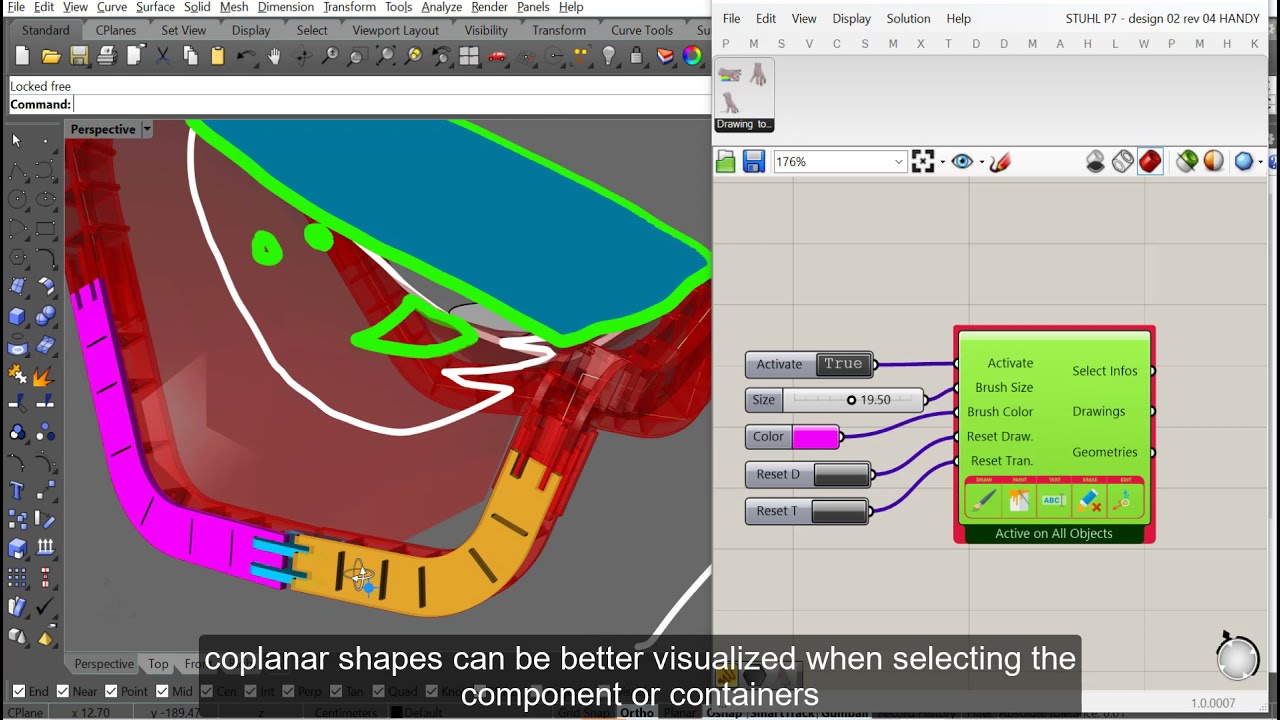Switch to the Top viewport tab

[x=158, y=664]
